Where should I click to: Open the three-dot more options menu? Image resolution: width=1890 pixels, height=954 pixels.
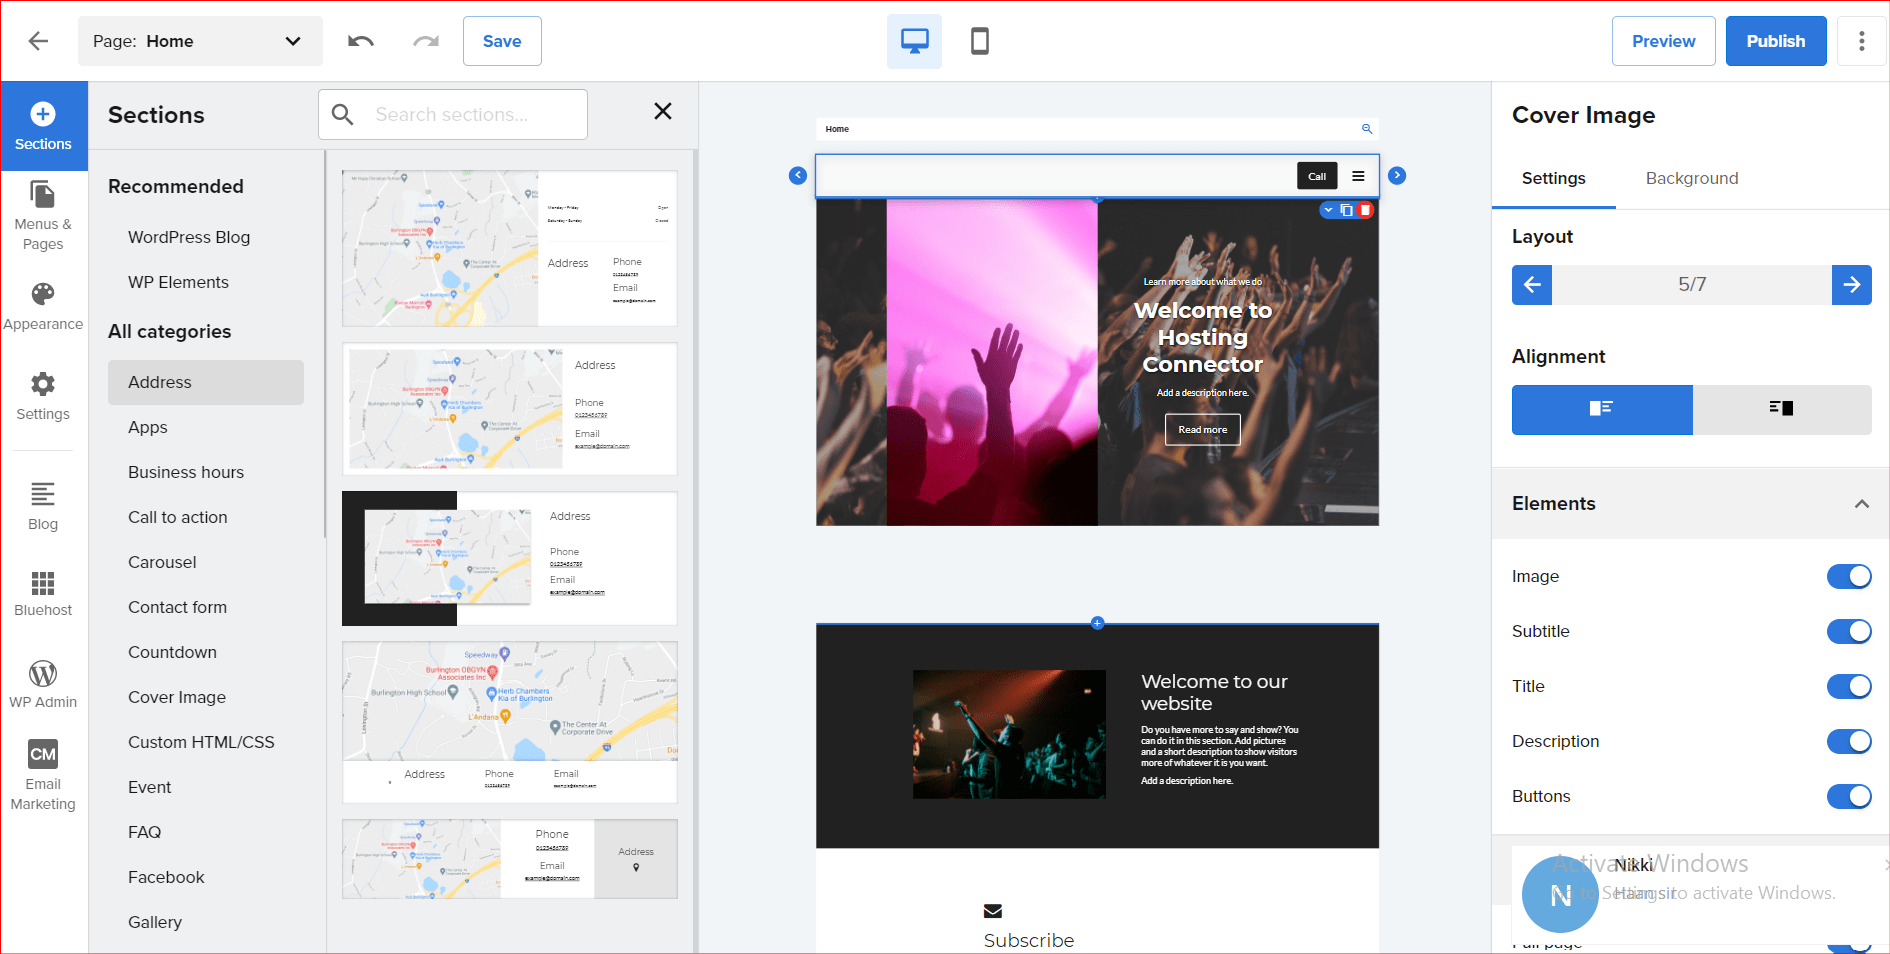pos(1861,41)
